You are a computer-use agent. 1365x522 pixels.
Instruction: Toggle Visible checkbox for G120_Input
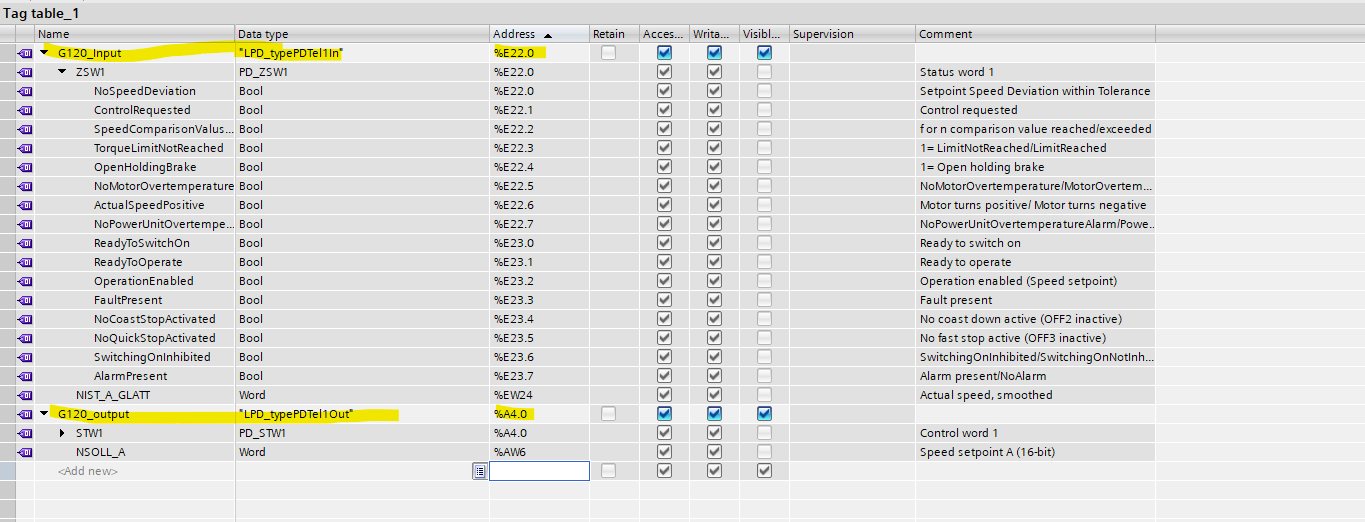pos(764,53)
